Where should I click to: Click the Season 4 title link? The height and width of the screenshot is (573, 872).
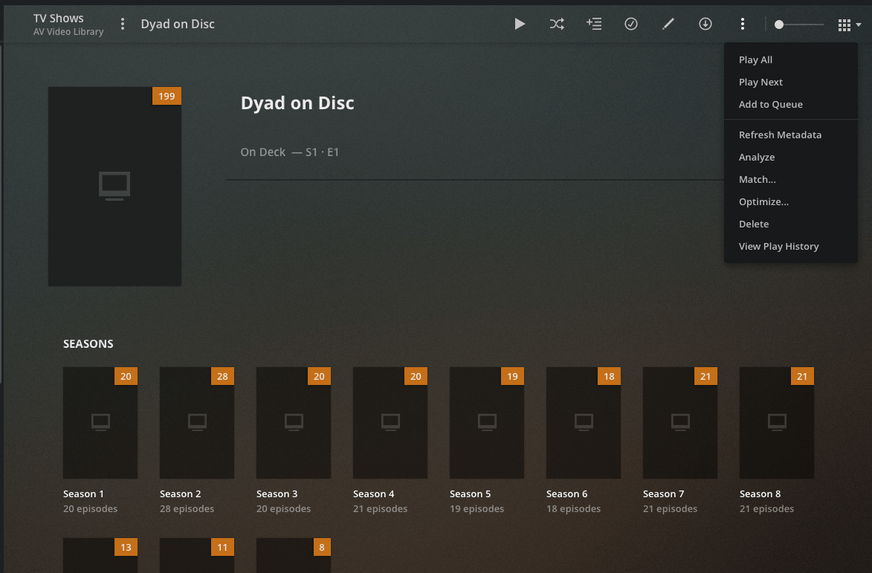pos(374,493)
